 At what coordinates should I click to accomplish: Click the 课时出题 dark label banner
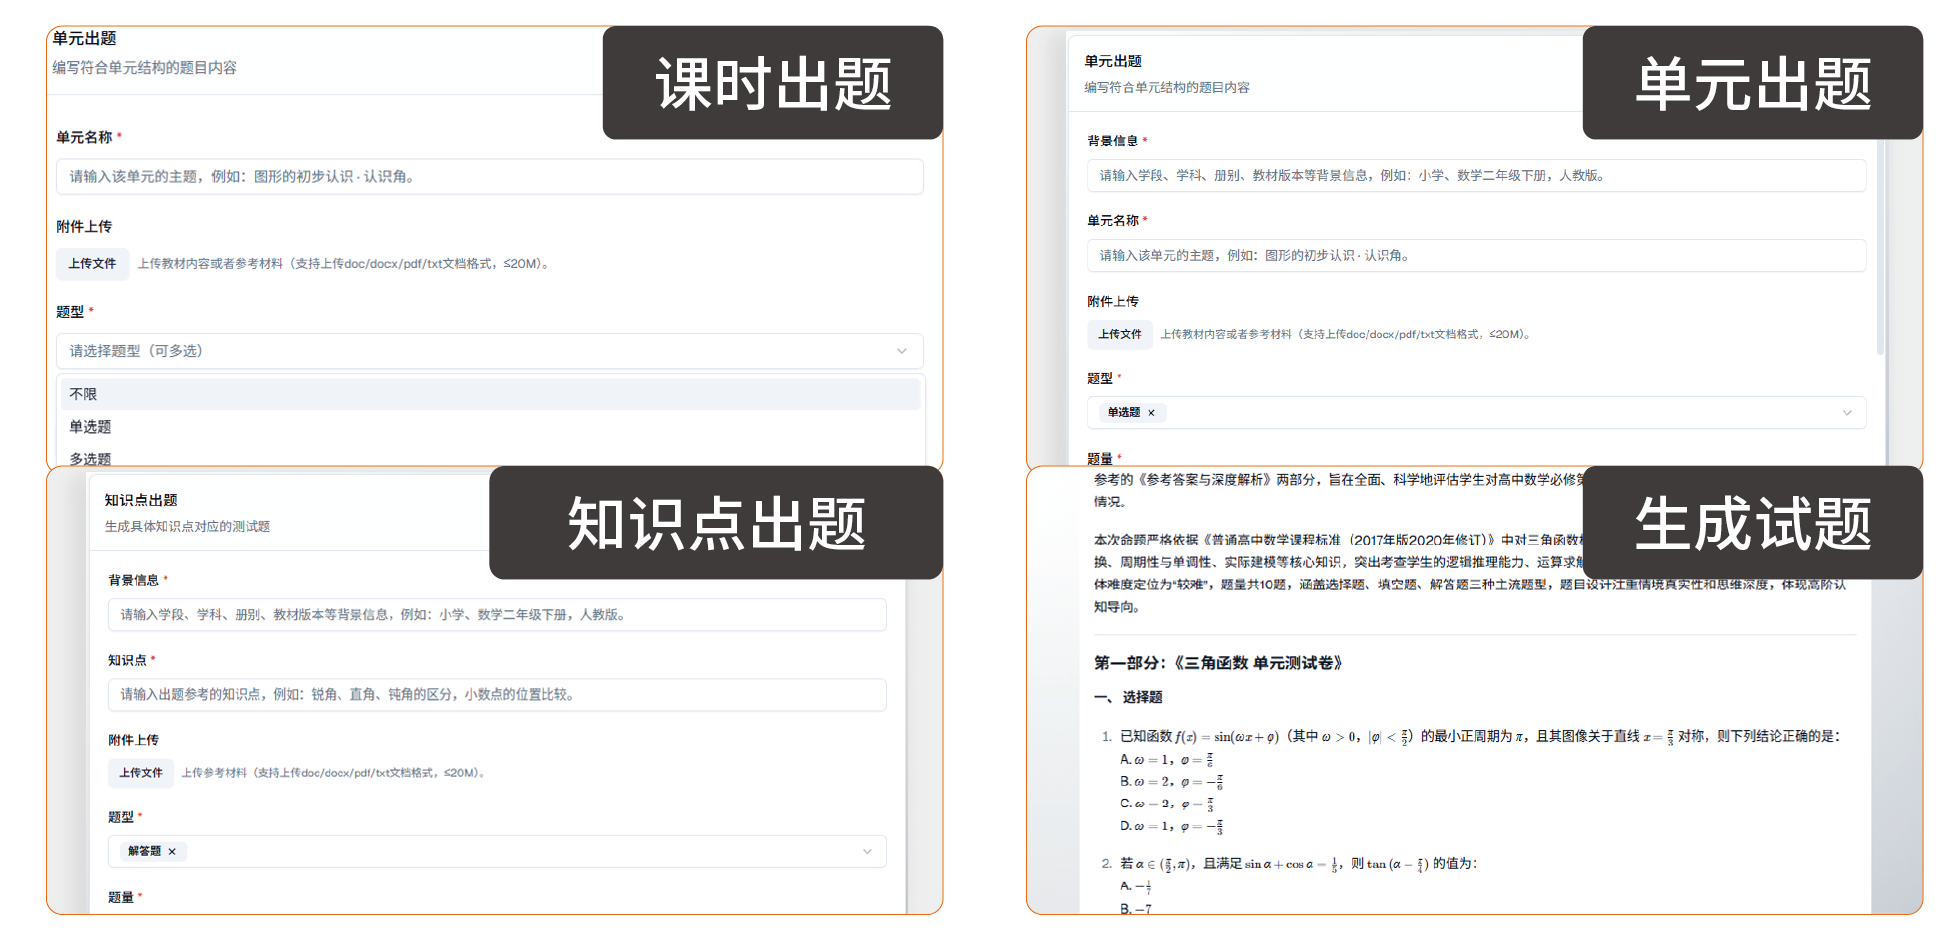772,83
